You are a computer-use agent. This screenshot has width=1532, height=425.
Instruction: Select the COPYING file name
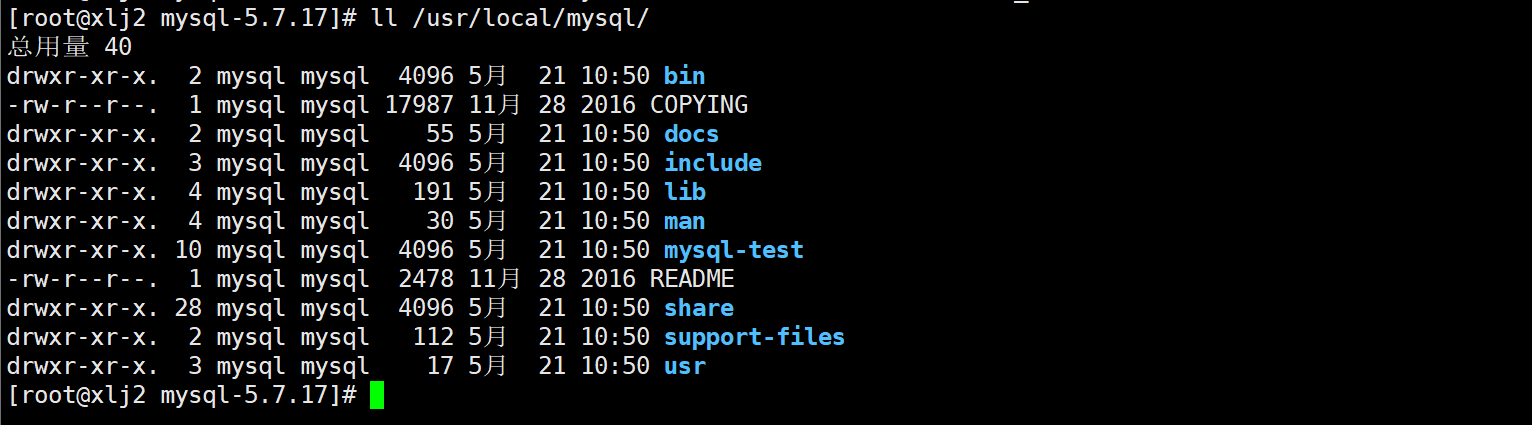[699, 105]
